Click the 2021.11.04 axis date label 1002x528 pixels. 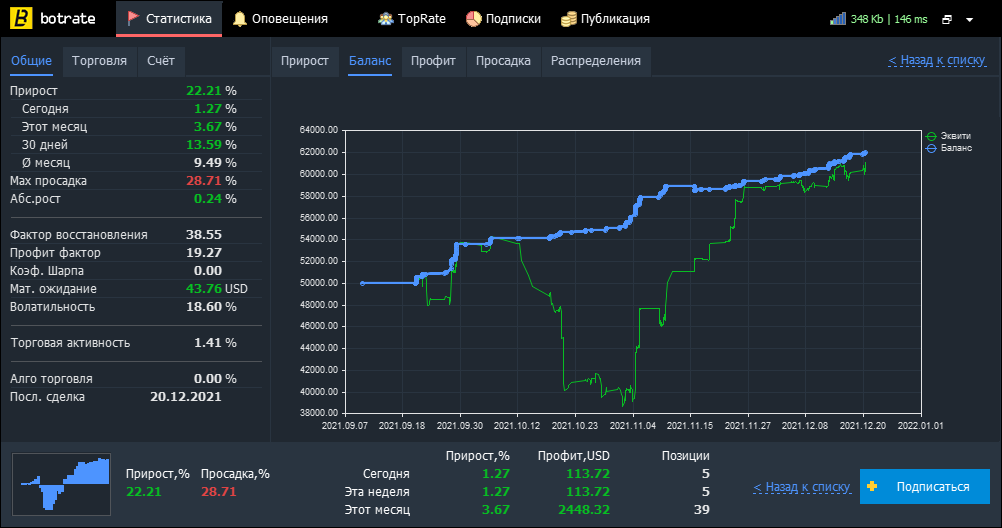(x=633, y=426)
